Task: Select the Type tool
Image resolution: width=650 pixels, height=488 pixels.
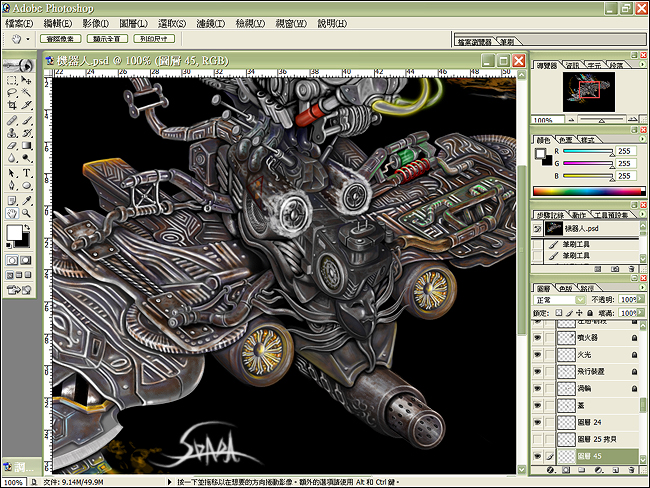Action: pyautogui.click(x=26, y=173)
